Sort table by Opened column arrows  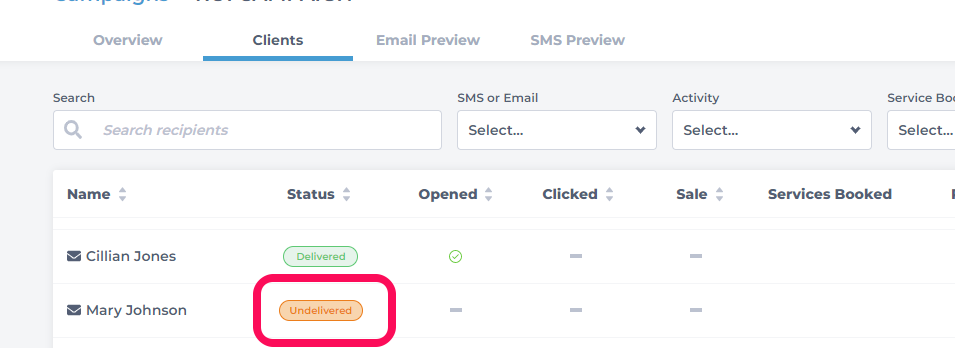[488, 194]
